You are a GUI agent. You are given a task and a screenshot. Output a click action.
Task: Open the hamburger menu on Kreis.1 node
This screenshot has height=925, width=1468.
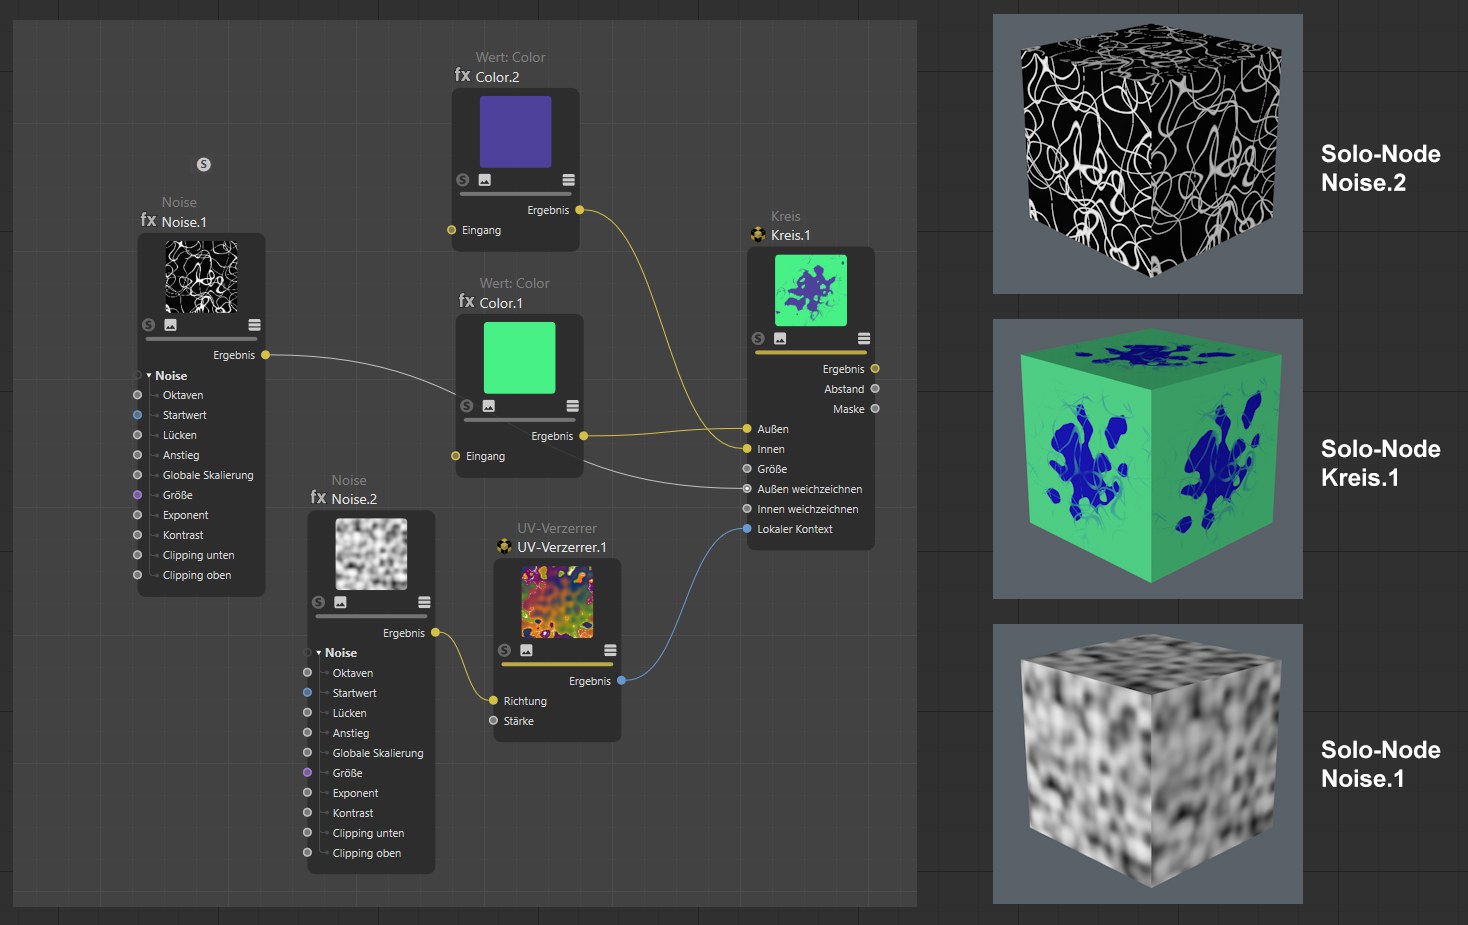[x=864, y=339]
